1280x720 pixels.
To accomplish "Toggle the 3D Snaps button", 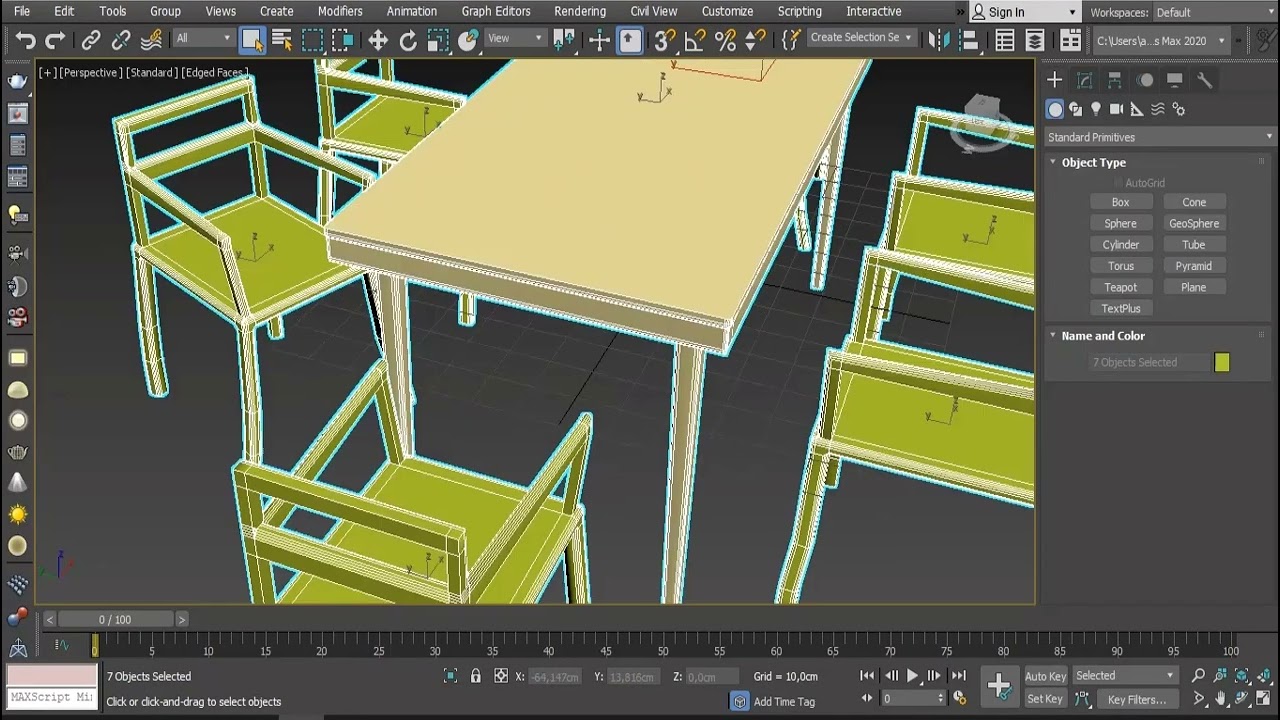I will tap(663, 40).
